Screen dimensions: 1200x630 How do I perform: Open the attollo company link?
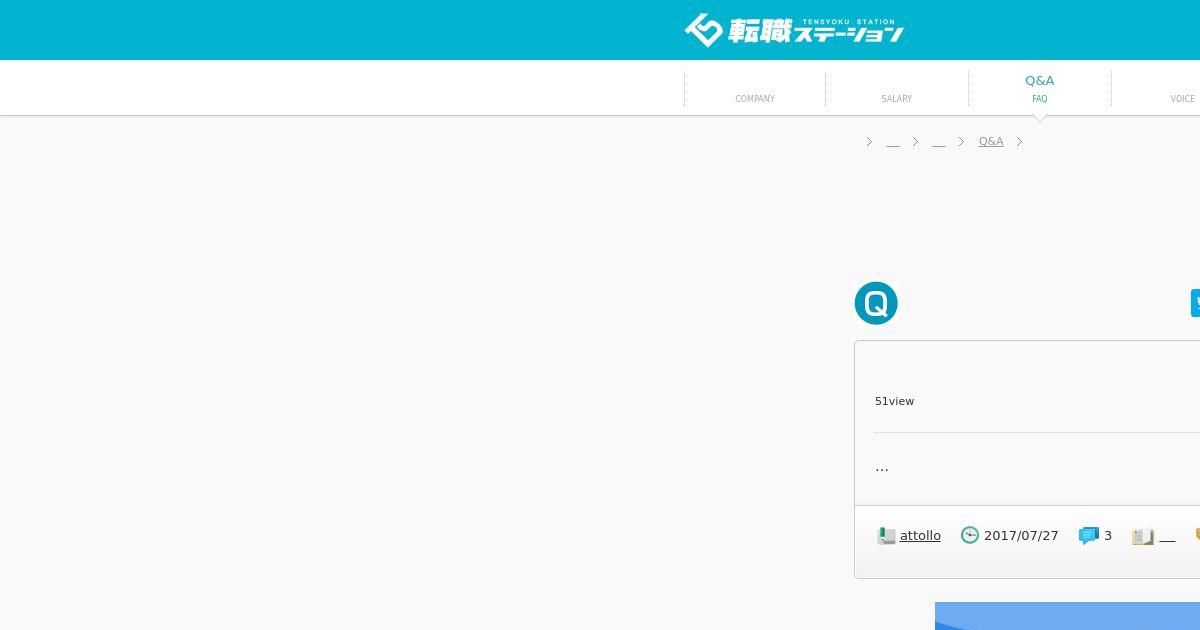(x=920, y=536)
